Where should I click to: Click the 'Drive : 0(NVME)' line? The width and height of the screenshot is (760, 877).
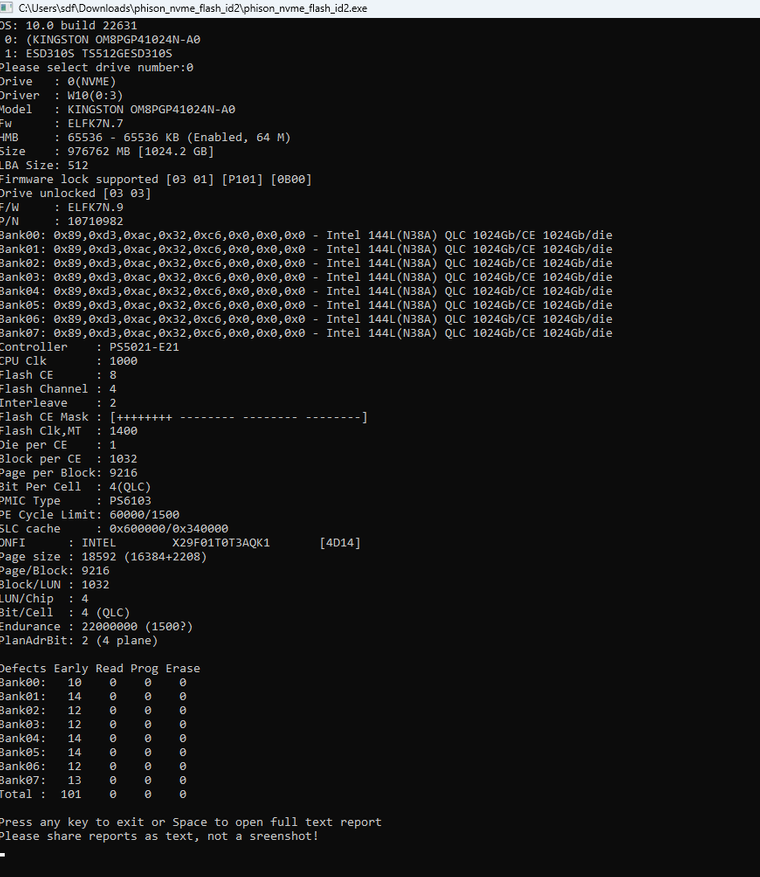[58, 82]
